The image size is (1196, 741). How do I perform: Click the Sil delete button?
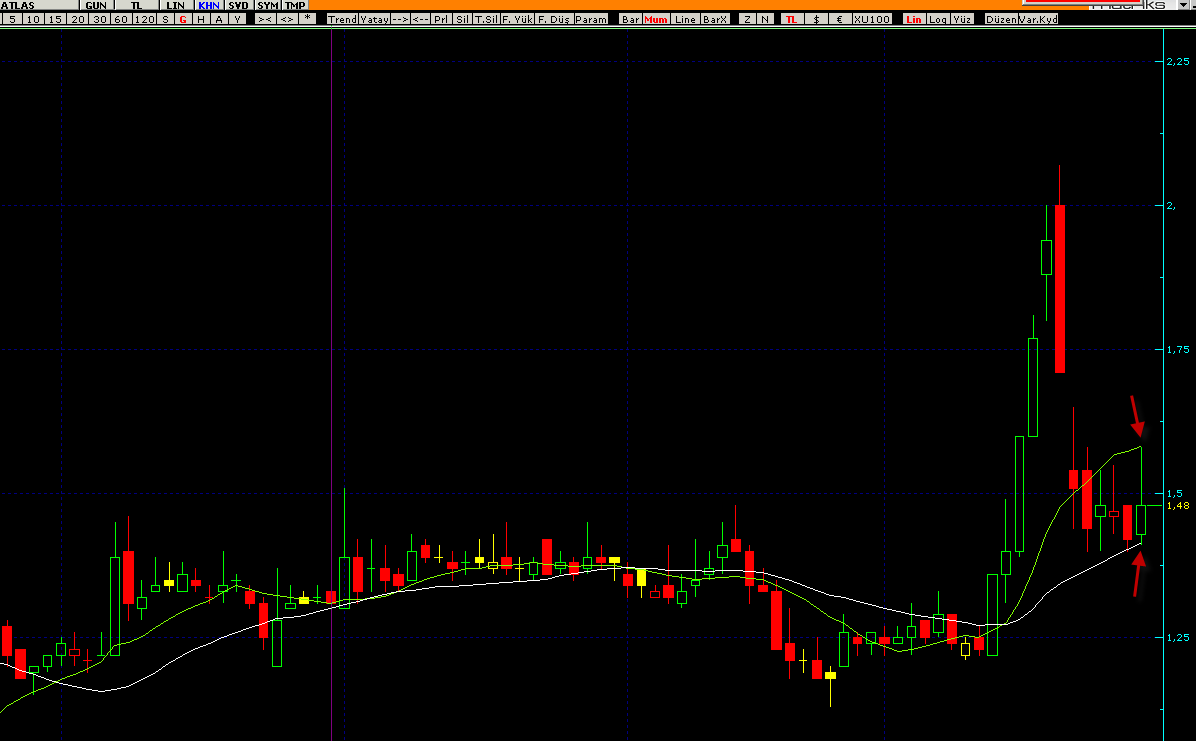462,19
